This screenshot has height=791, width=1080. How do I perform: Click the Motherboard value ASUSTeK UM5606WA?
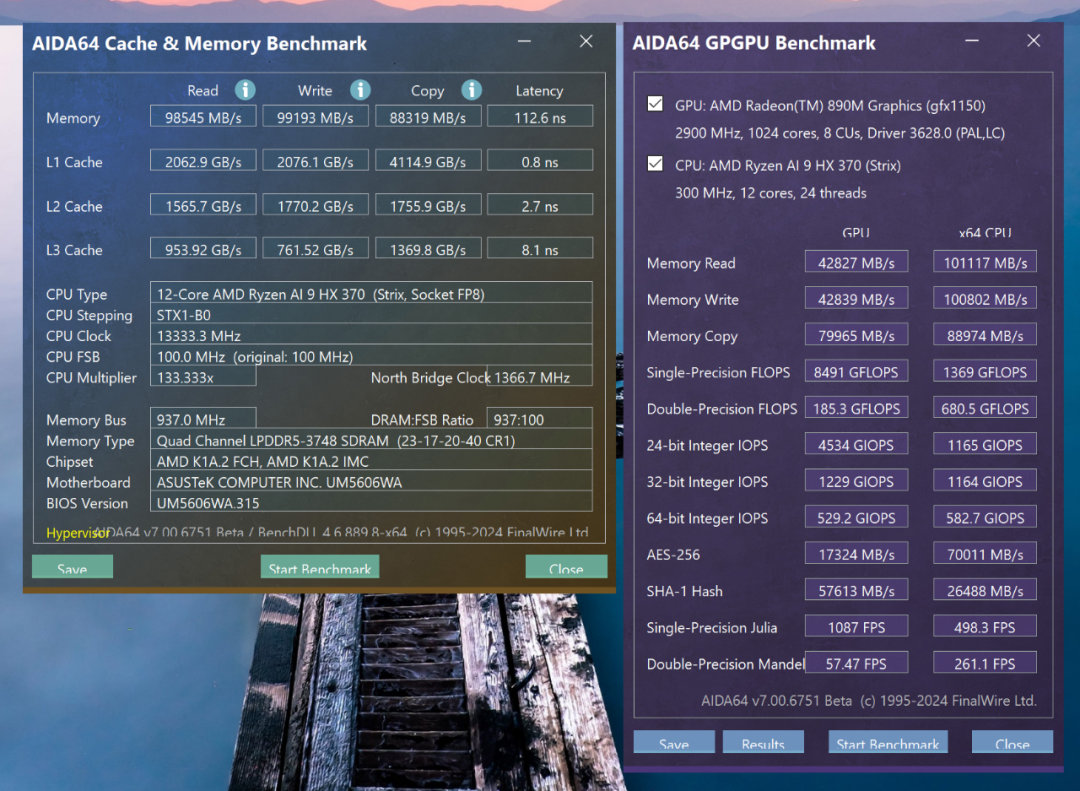coord(371,482)
